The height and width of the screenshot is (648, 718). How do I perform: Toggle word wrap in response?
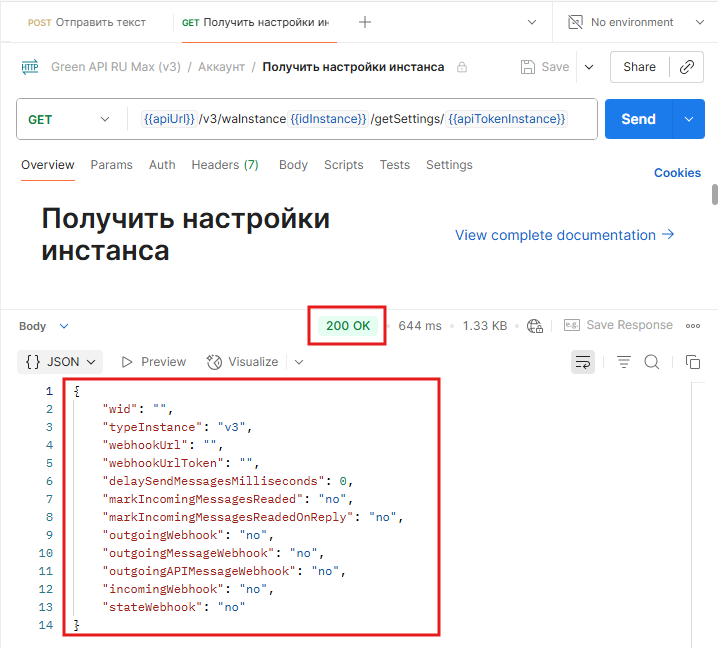pos(582,362)
